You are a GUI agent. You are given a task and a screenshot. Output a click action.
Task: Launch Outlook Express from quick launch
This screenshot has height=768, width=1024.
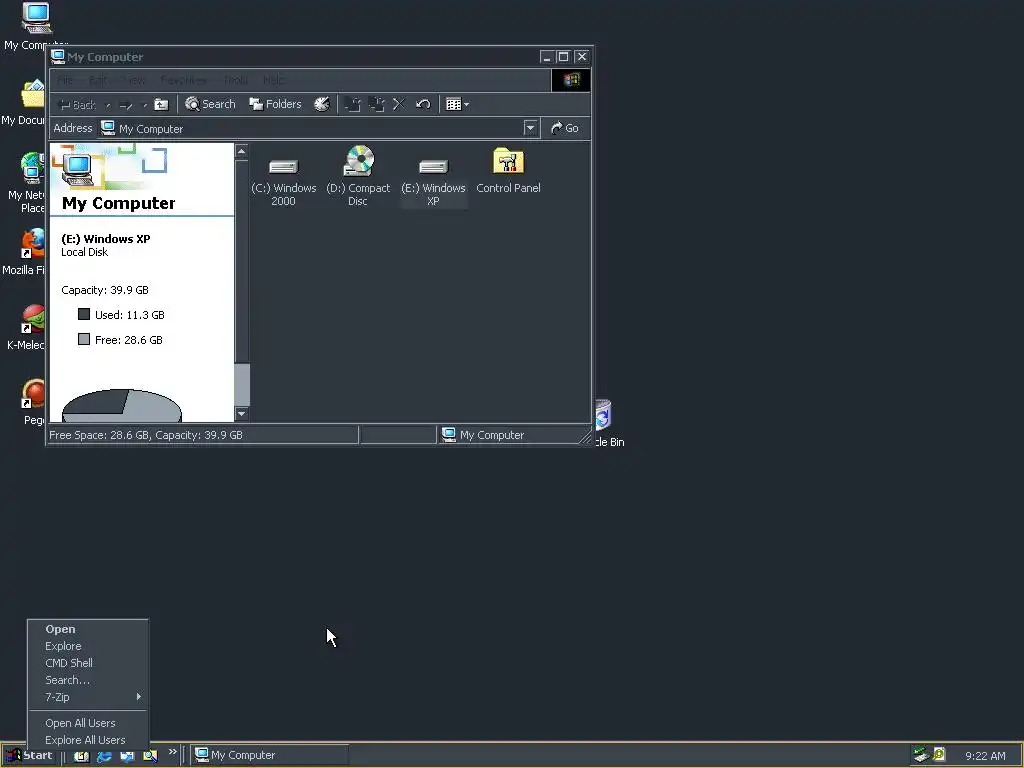click(x=127, y=756)
